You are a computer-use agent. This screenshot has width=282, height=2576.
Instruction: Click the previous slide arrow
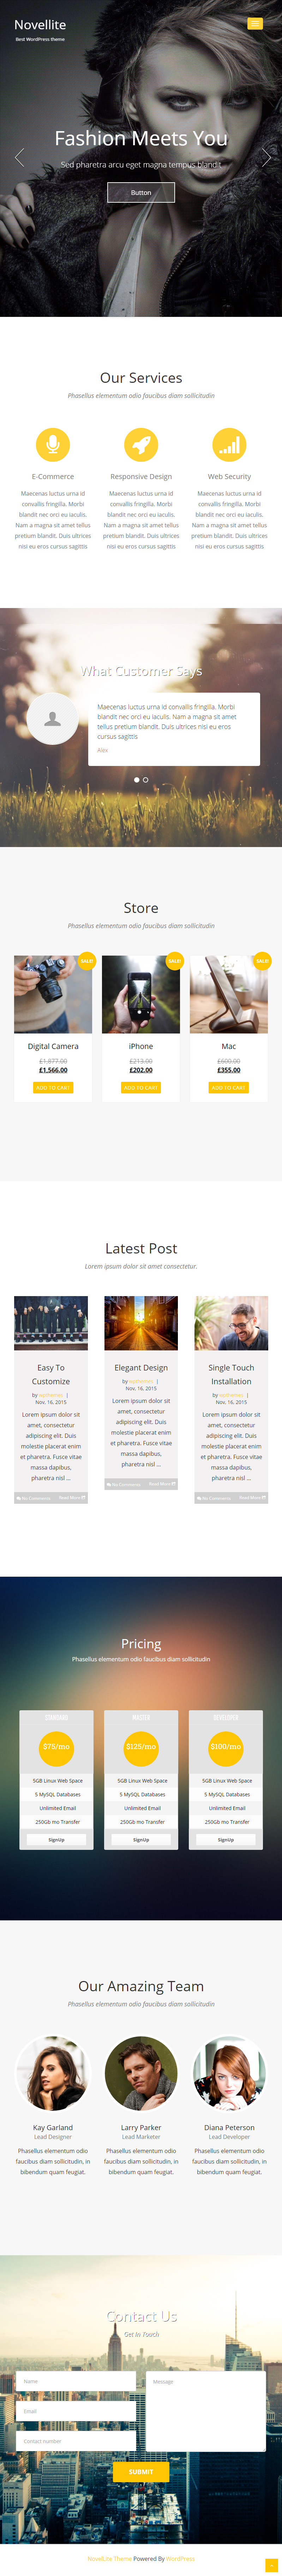19,157
